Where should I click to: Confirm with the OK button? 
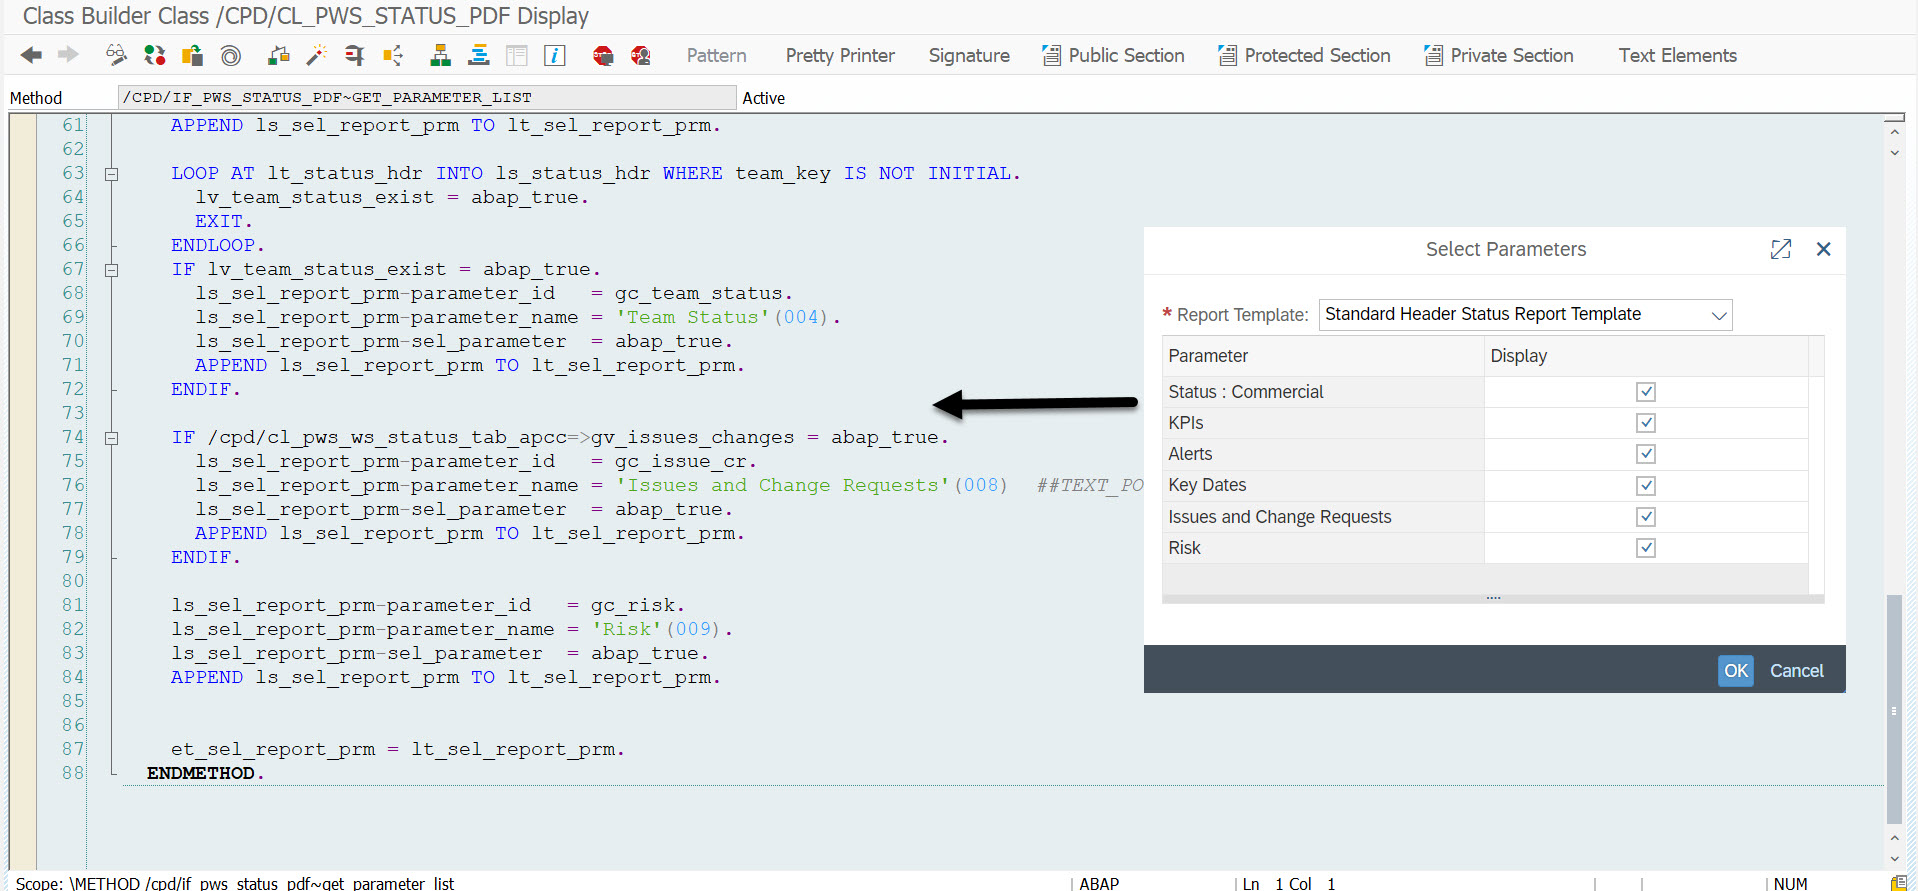(1736, 671)
